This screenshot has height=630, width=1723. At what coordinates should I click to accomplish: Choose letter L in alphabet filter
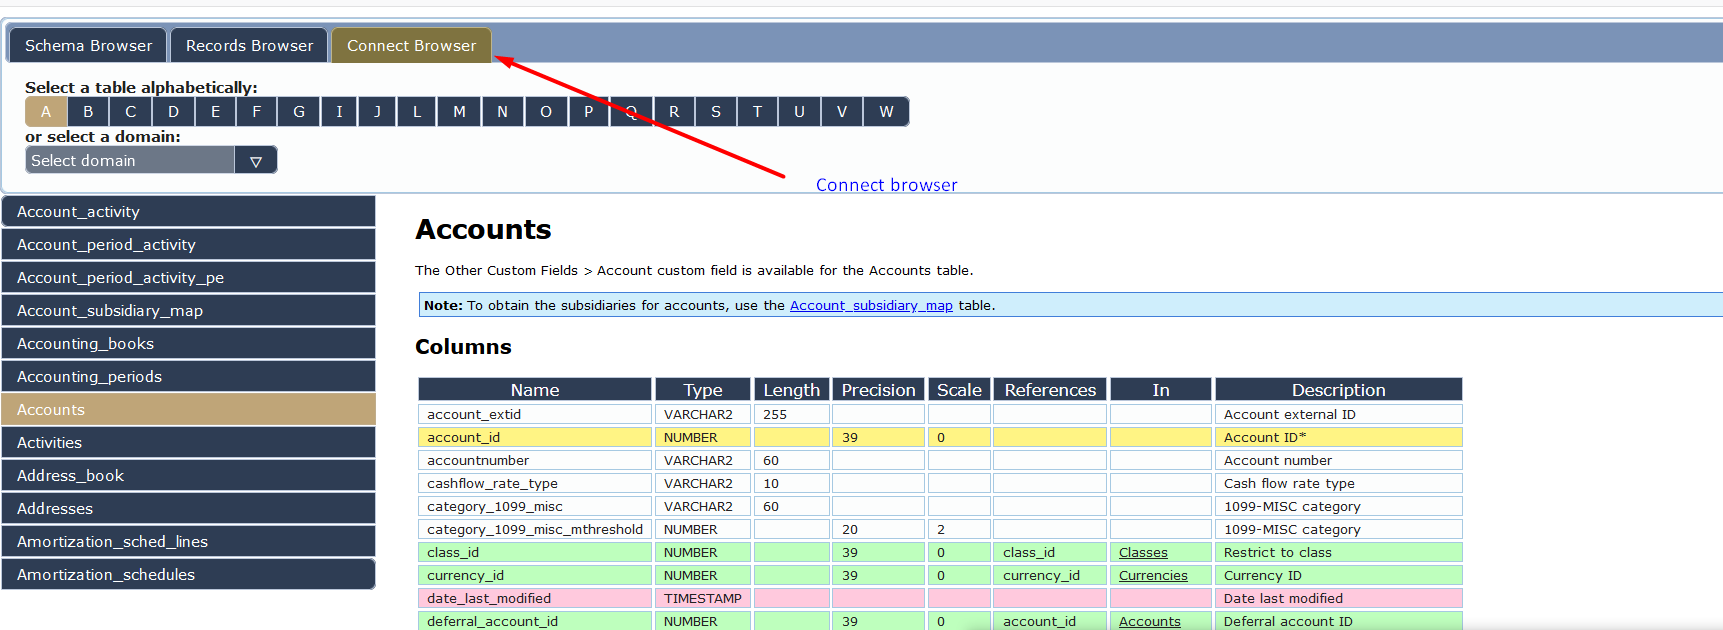click(x=417, y=111)
